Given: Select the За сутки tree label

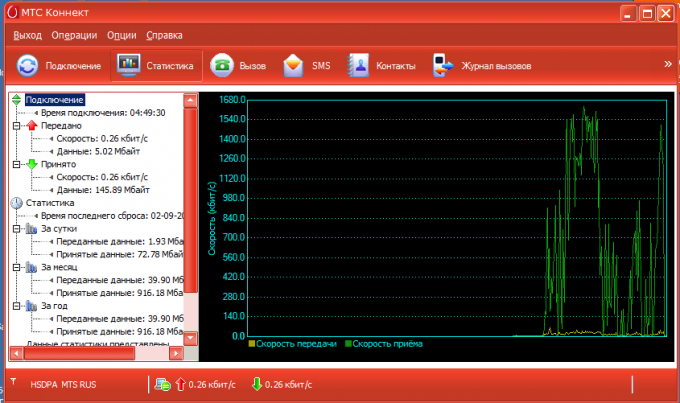Looking at the screenshot, I should coord(59,229).
